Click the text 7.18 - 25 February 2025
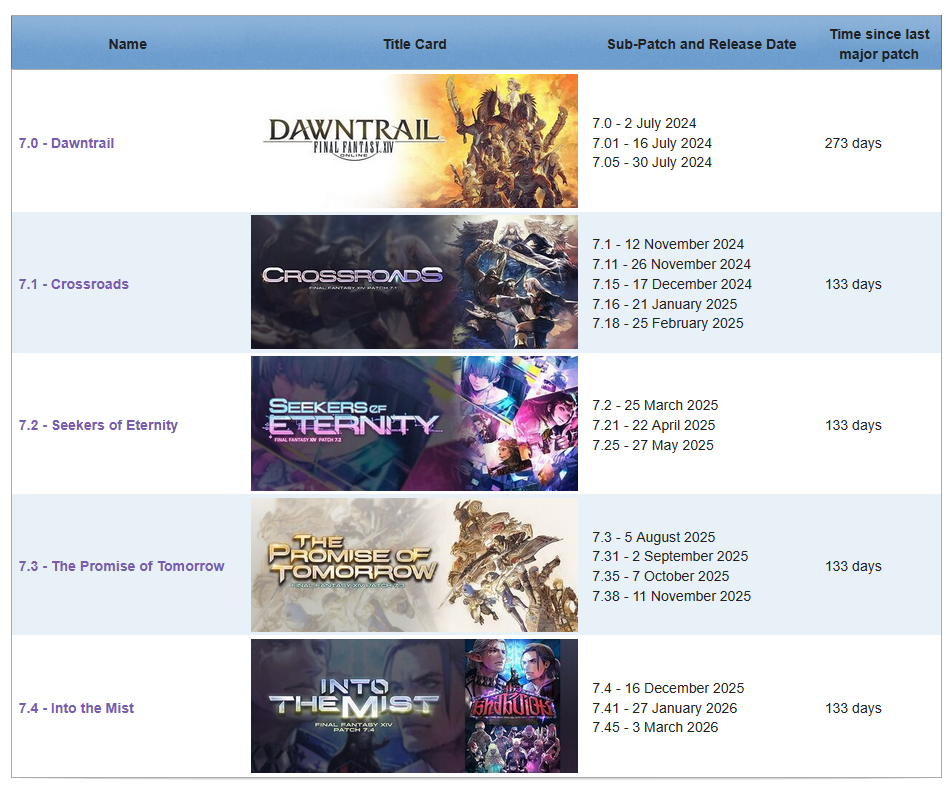This screenshot has width=946, height=787. [668, 323]
